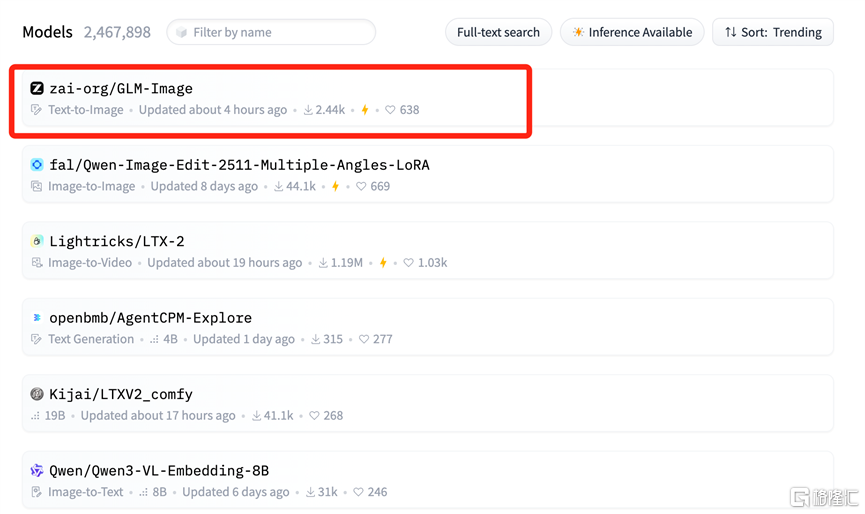865x514 pixels.
Task: Click Image-to-Text task icon on Qwen3-VL-Embedding row
Action: [x=36, y=492]
